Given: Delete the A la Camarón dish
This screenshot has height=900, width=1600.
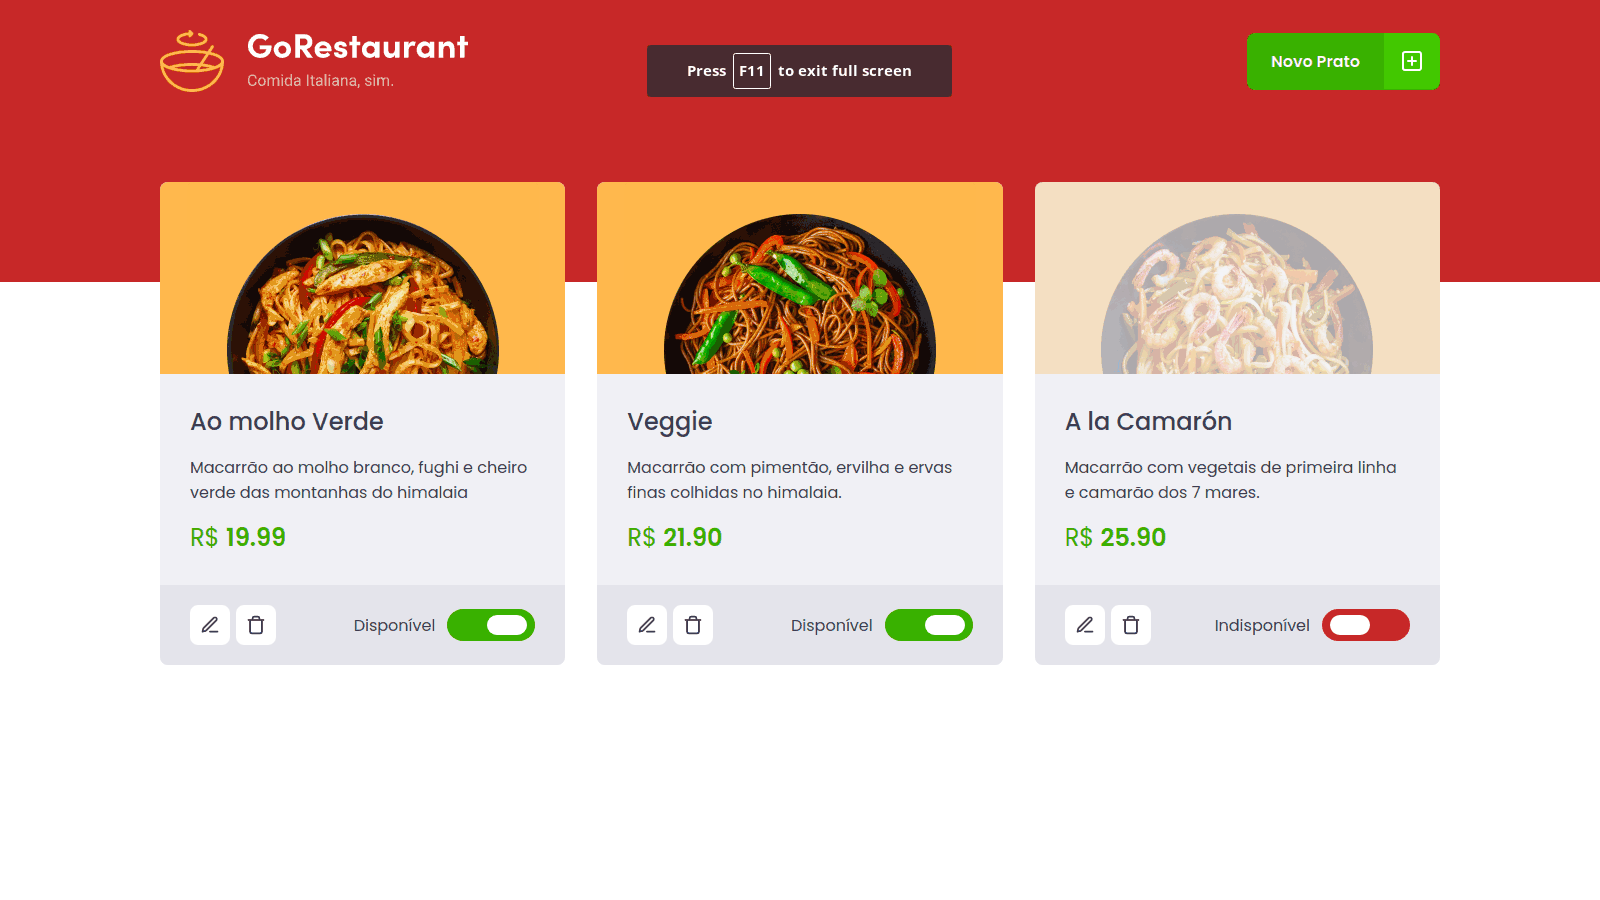Looking at the screenshot, I should click(x=1131, y=625).
